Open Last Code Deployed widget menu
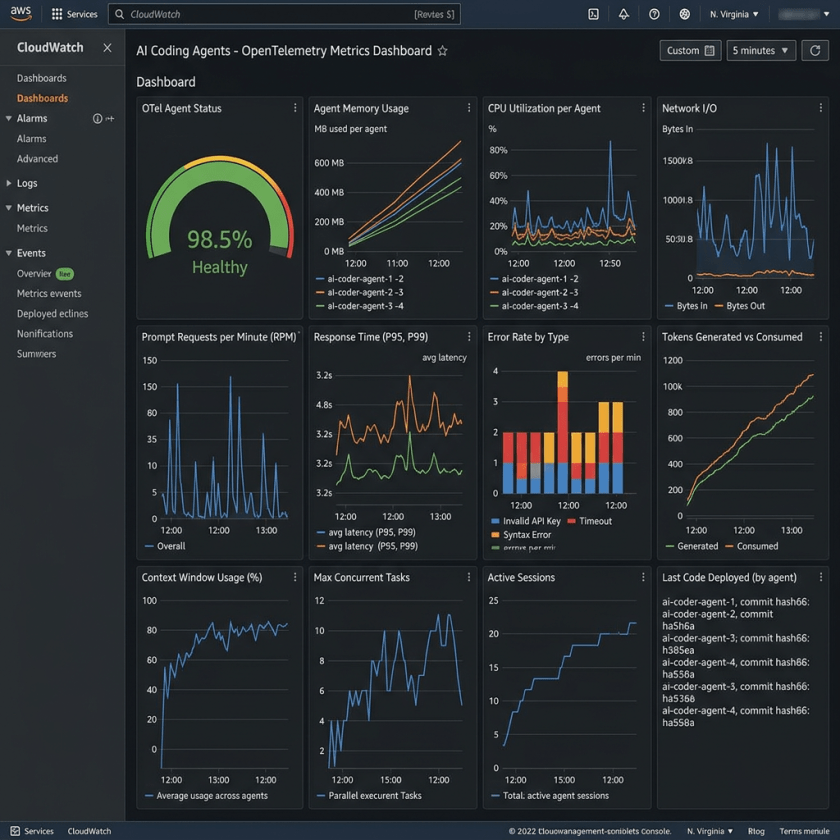 coord(820,577)
